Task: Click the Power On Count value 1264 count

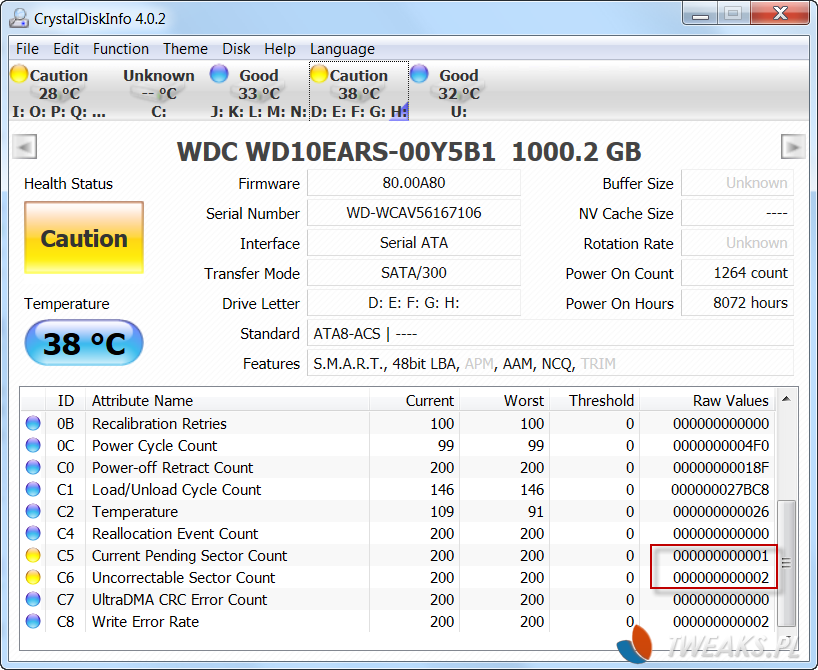Action: [x=737, y=273]
